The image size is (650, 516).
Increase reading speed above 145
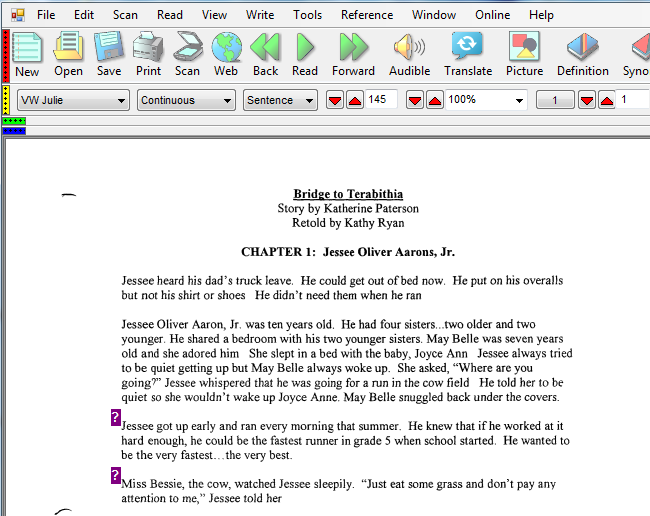pos(355,100)
